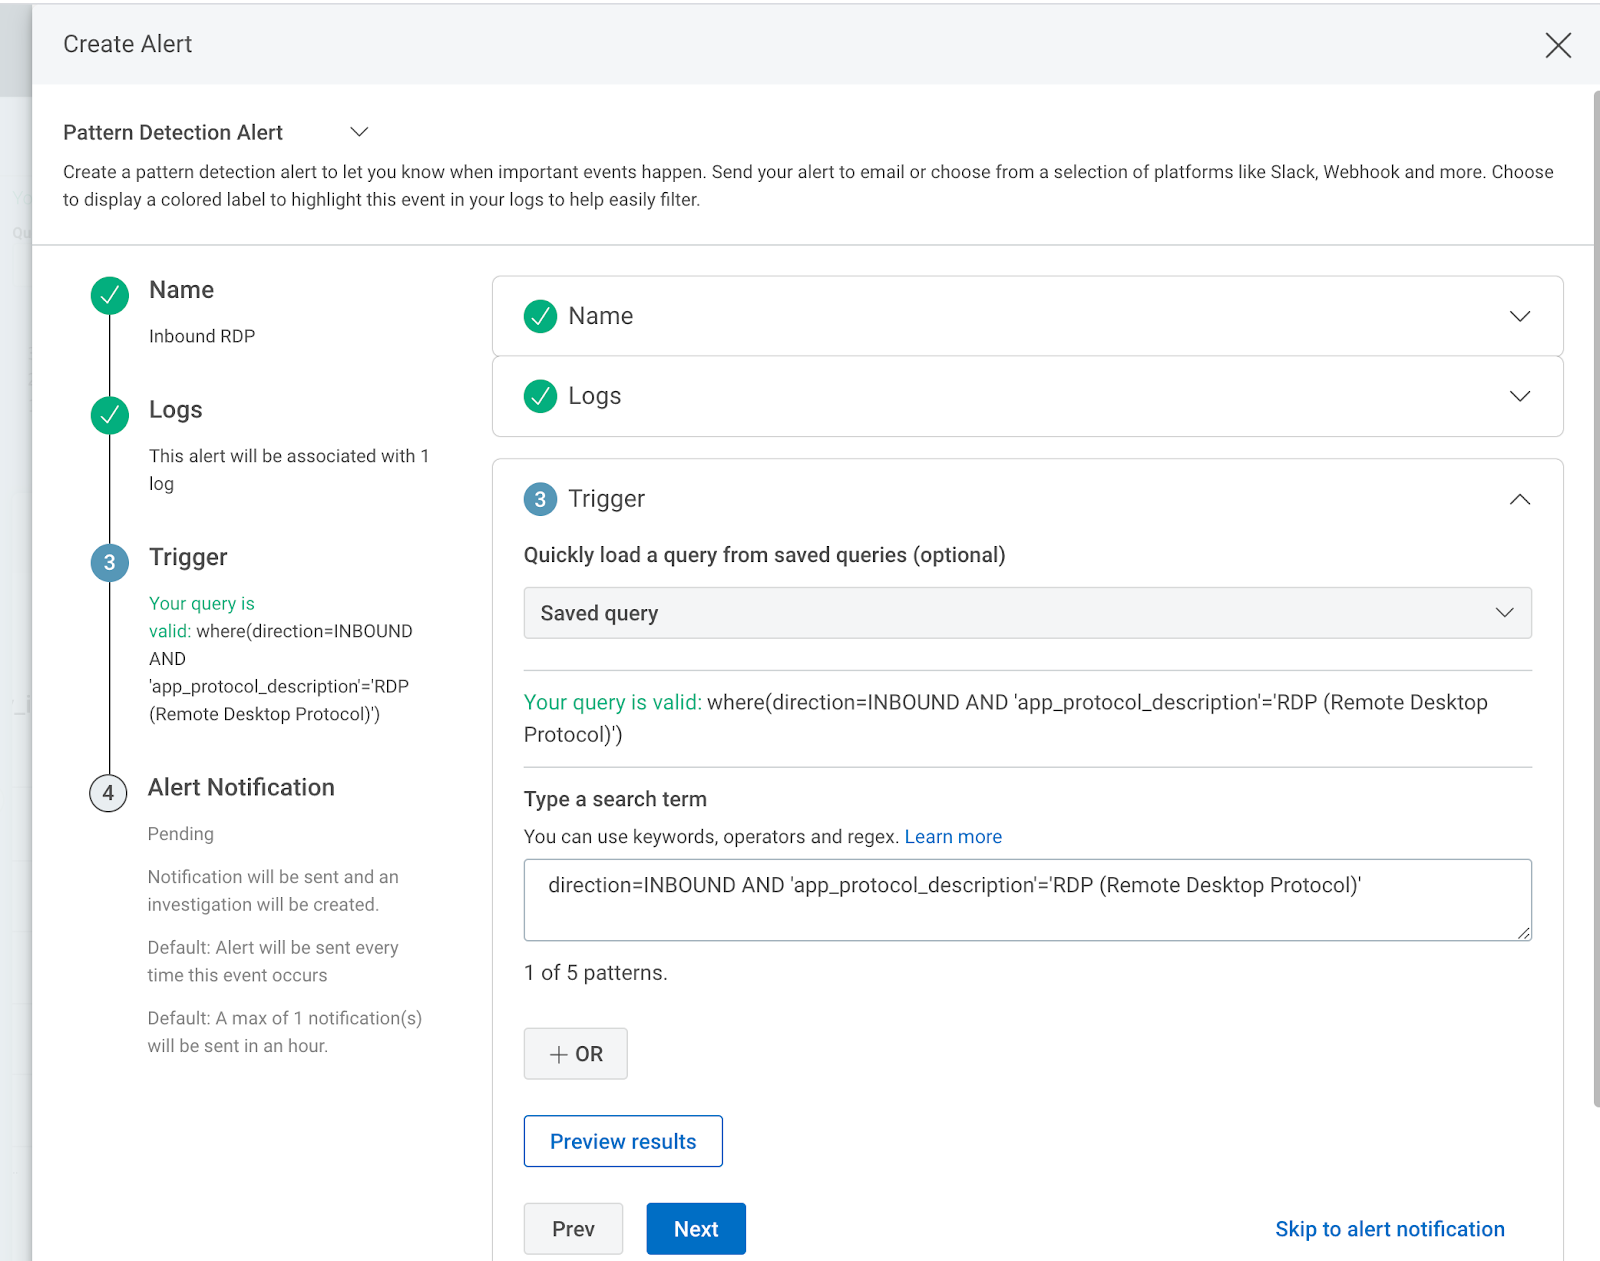1600x1261 pixels.
Task: Open the Learn more link
Action: [952, 837]
